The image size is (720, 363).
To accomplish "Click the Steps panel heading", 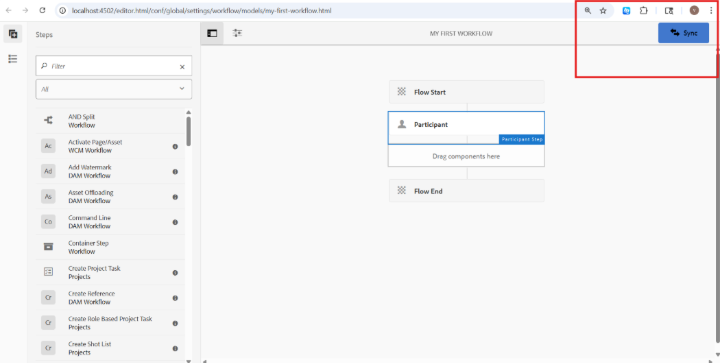I will click(x=44, y=35).
